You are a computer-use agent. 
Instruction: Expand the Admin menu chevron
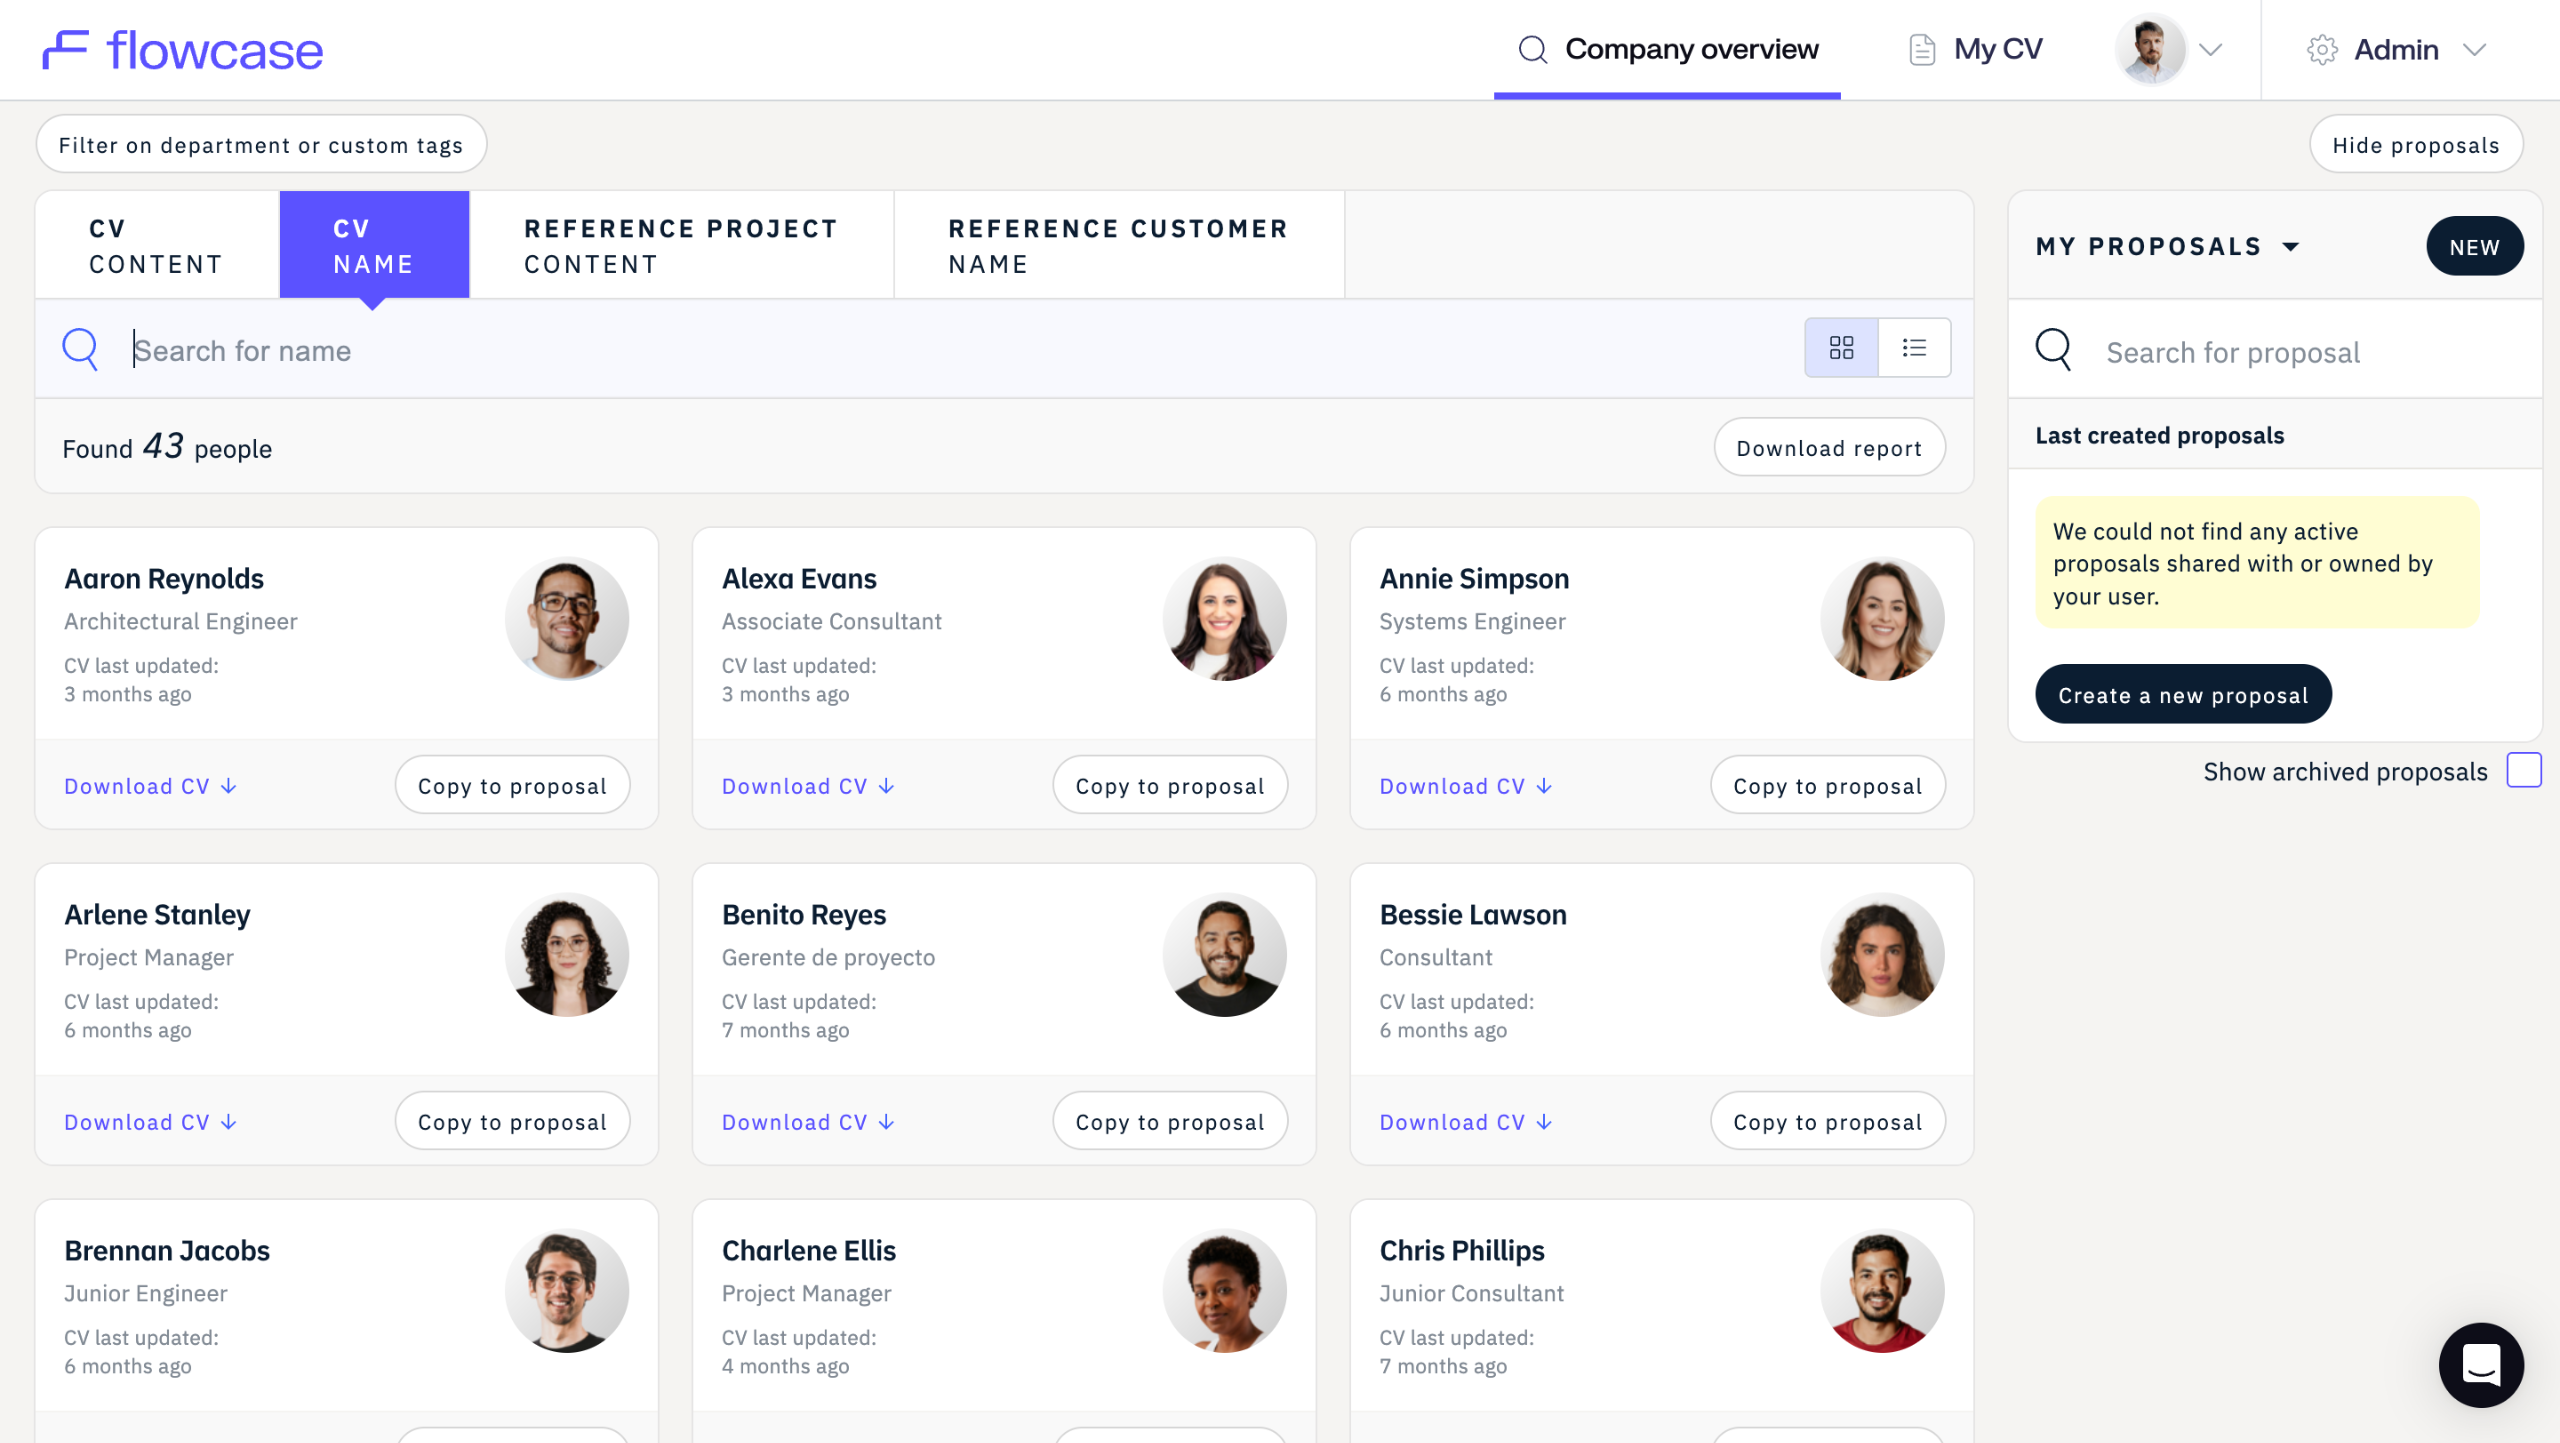click(x=2475, y=50)
